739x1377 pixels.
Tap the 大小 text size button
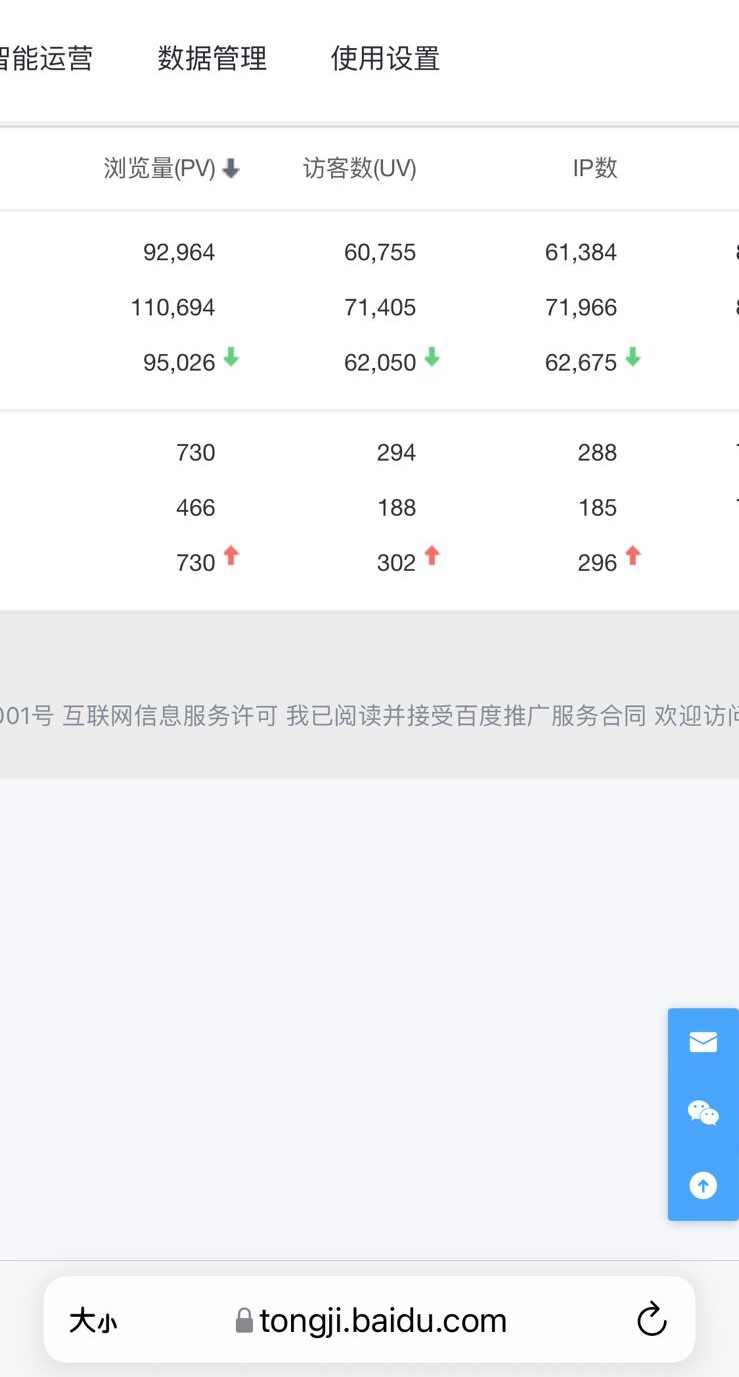tap(93, 1321)
